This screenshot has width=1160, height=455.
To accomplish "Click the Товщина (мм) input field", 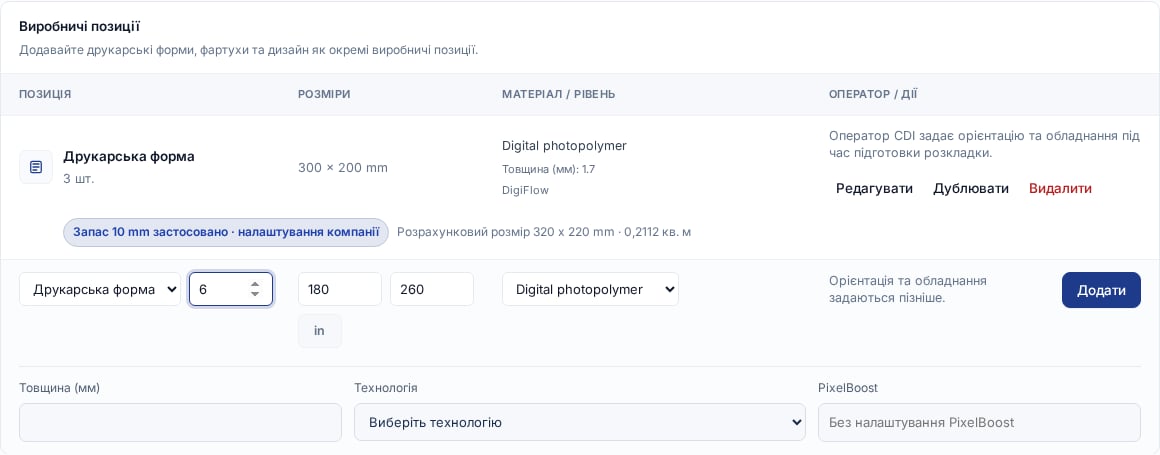I will click(181, 422).
